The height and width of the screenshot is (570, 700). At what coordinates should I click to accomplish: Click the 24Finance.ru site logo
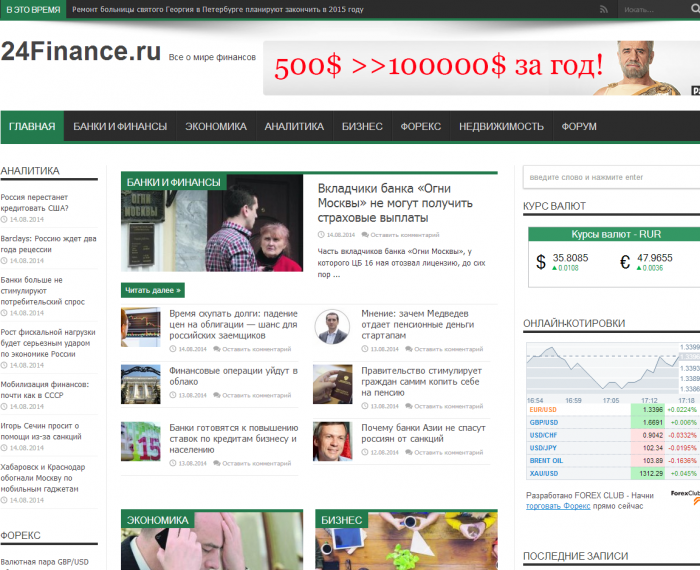click(81, 51)
